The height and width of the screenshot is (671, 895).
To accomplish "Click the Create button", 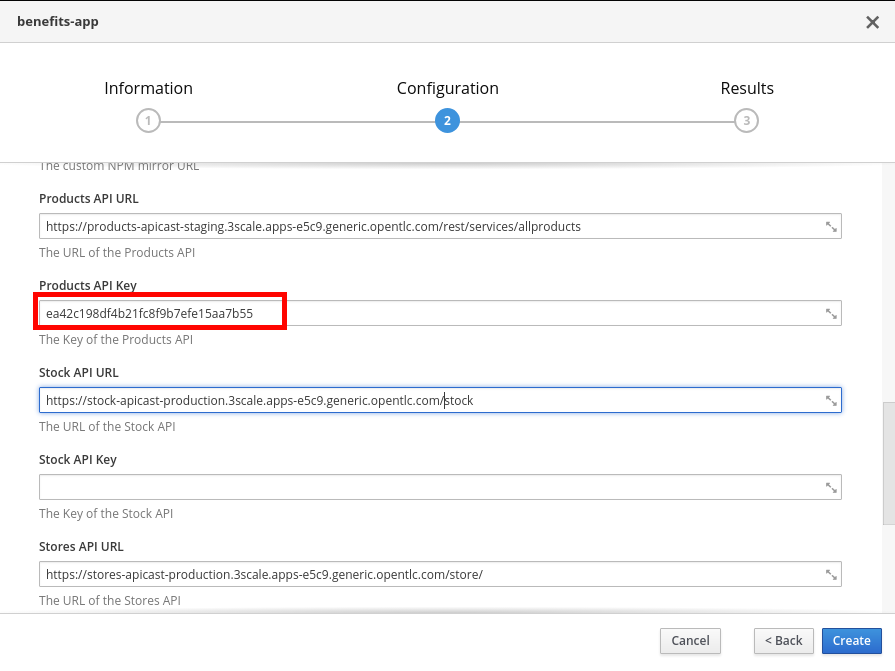I will (x=851, y=641).
